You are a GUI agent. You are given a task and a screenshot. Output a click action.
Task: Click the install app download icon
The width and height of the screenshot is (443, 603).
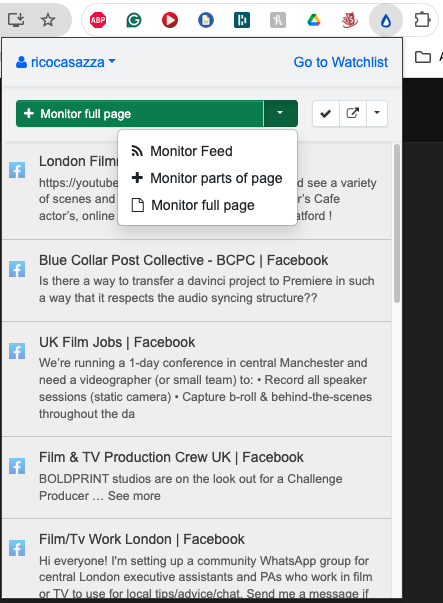coord(16,20)
